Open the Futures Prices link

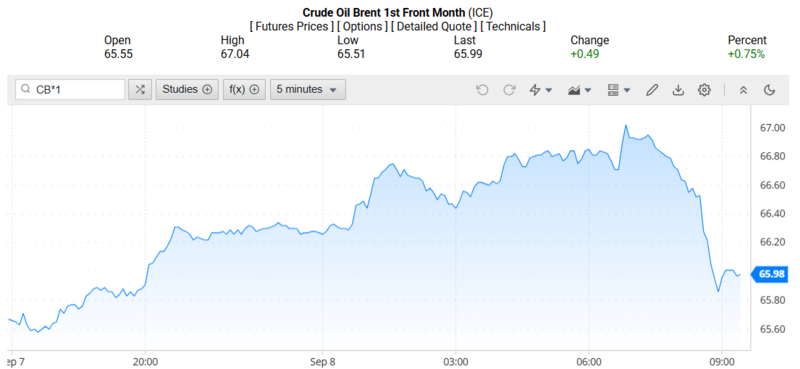click(292, 26)
